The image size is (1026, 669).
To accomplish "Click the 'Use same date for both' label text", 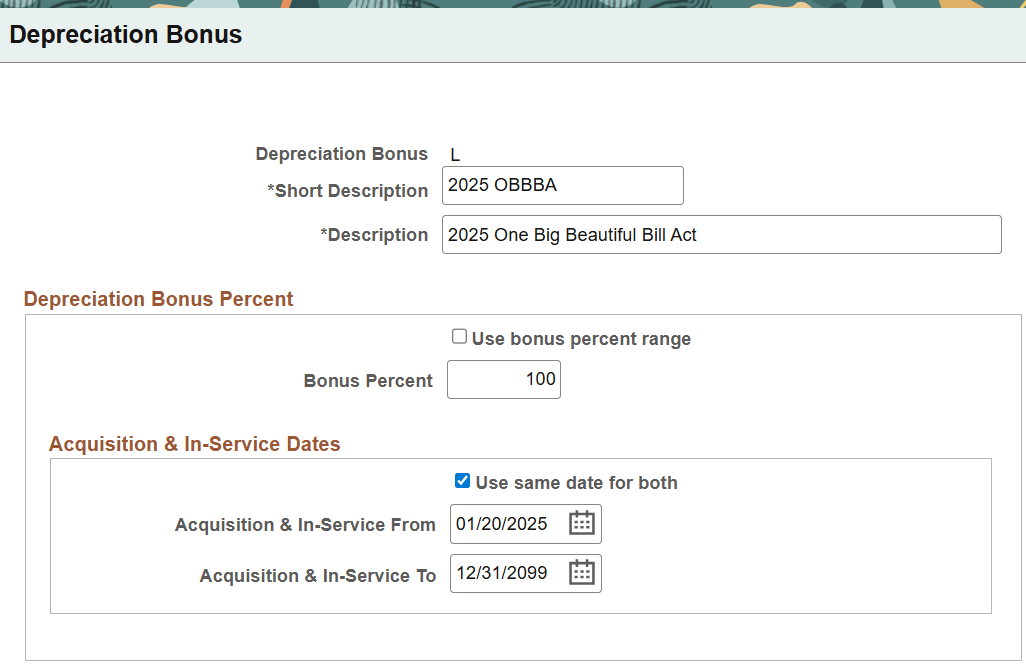I will coord(576,483).
